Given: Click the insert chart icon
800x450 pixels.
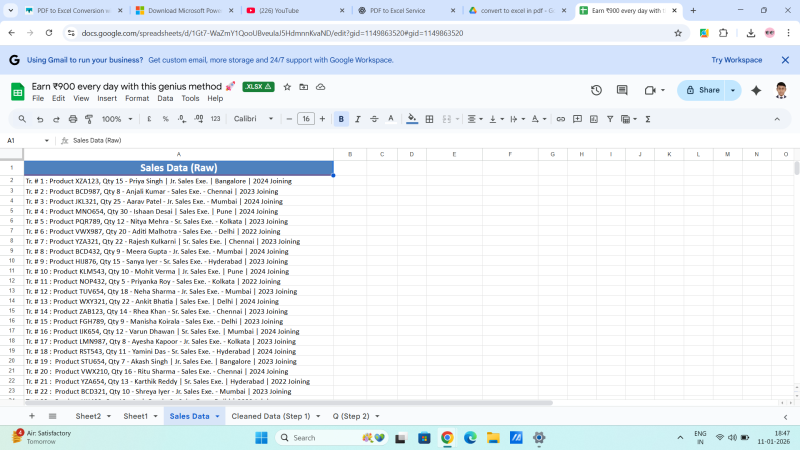Looking at the screenshot, I should [594, 119].
